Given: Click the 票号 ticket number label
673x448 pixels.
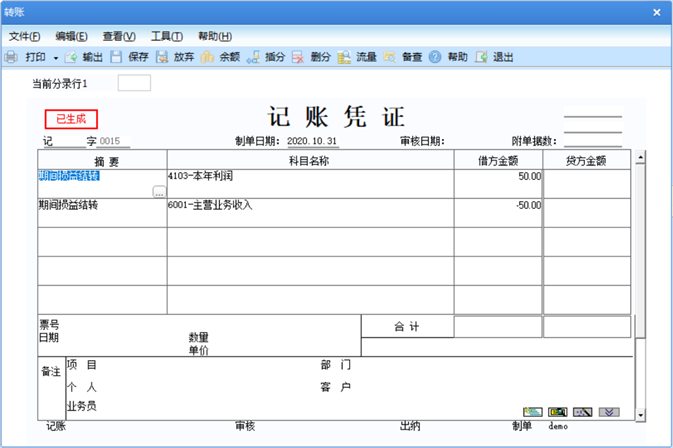Looking at the screenshot, I should click(x=49, y=324).
